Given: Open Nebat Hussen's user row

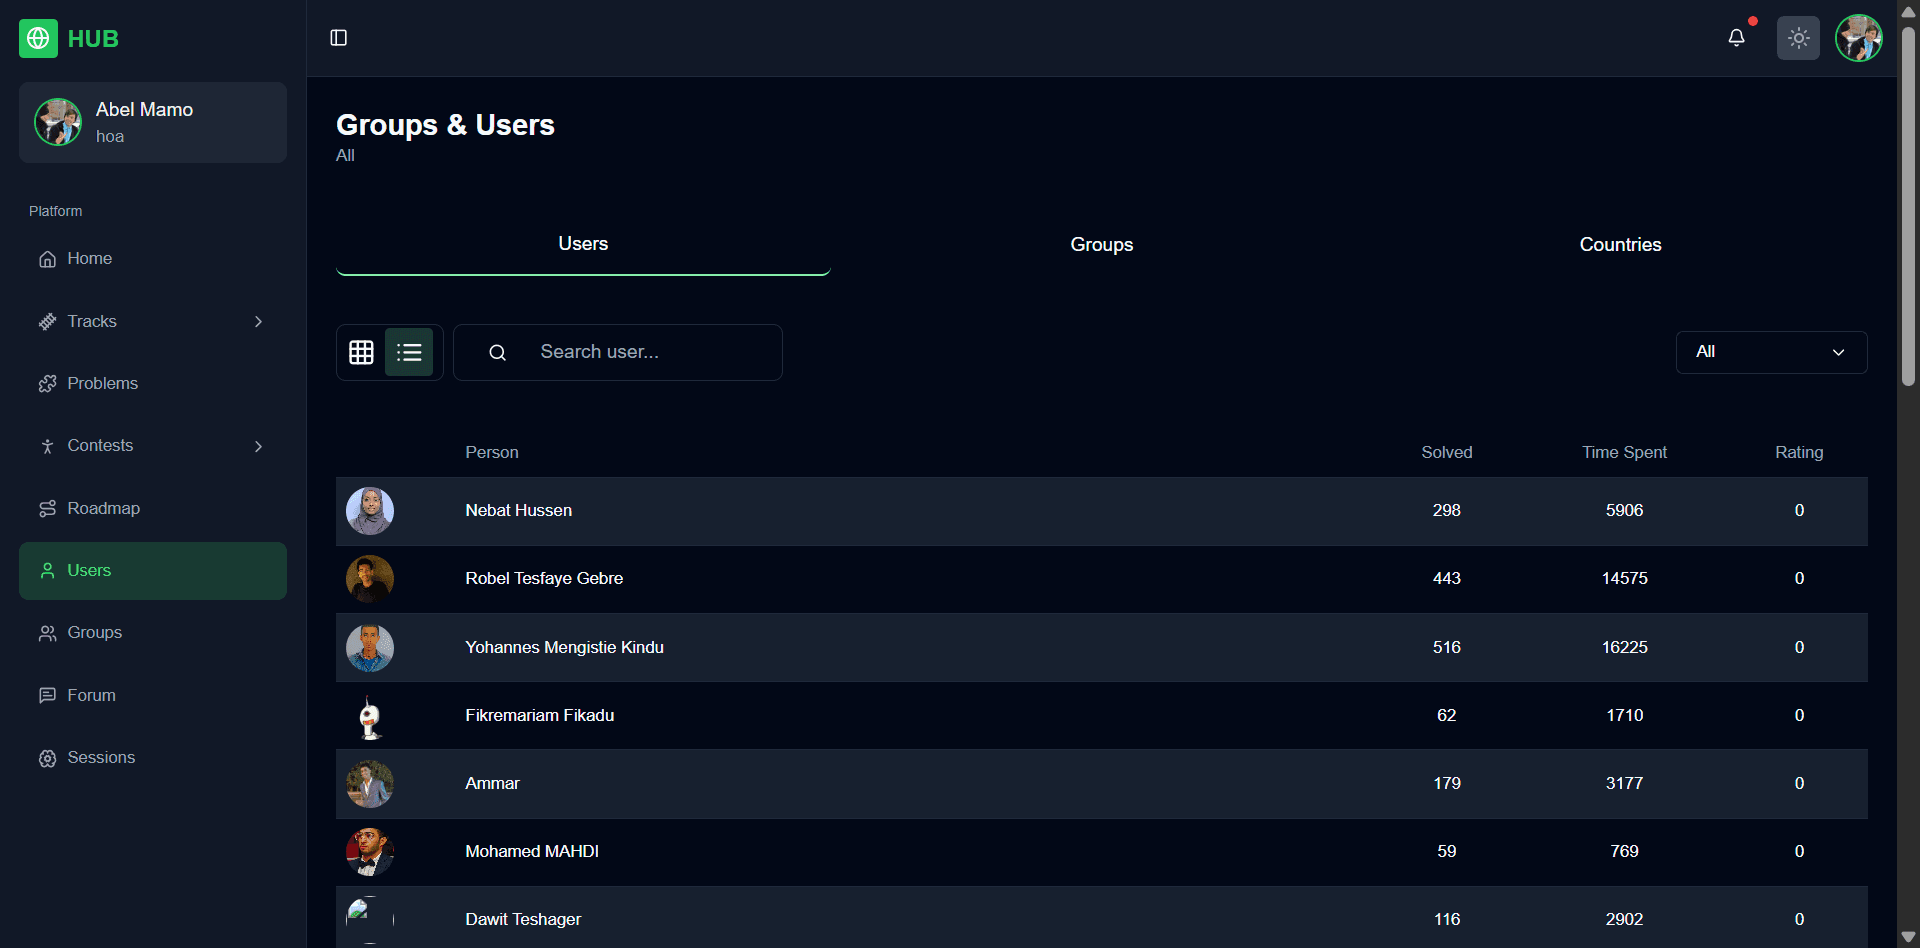Looking at the screenshot, I should [x=518, y=511].
